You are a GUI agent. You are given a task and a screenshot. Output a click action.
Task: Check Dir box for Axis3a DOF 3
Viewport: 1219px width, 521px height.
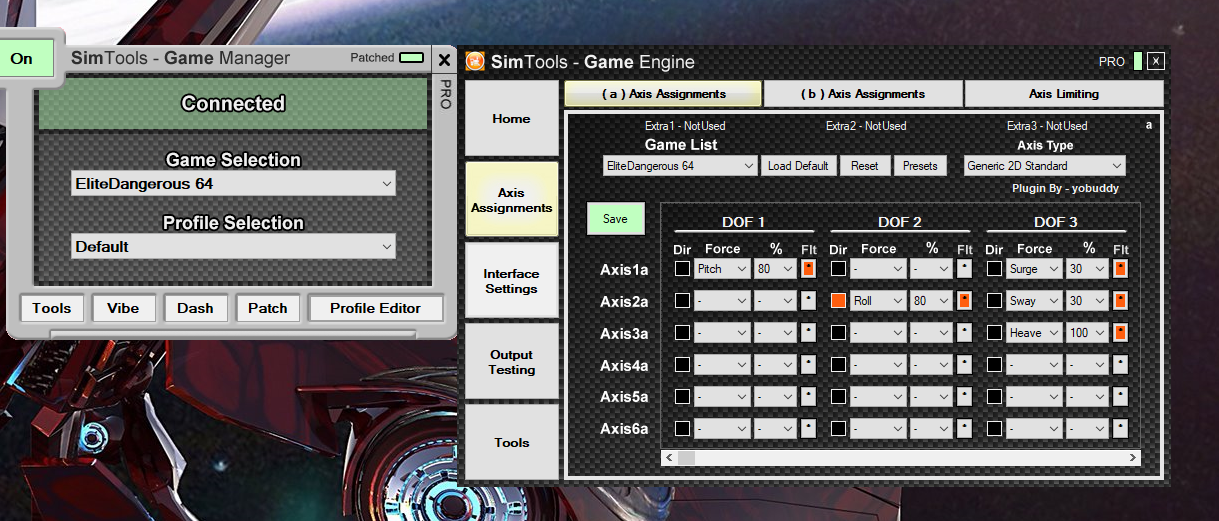(x=994, y=333)
